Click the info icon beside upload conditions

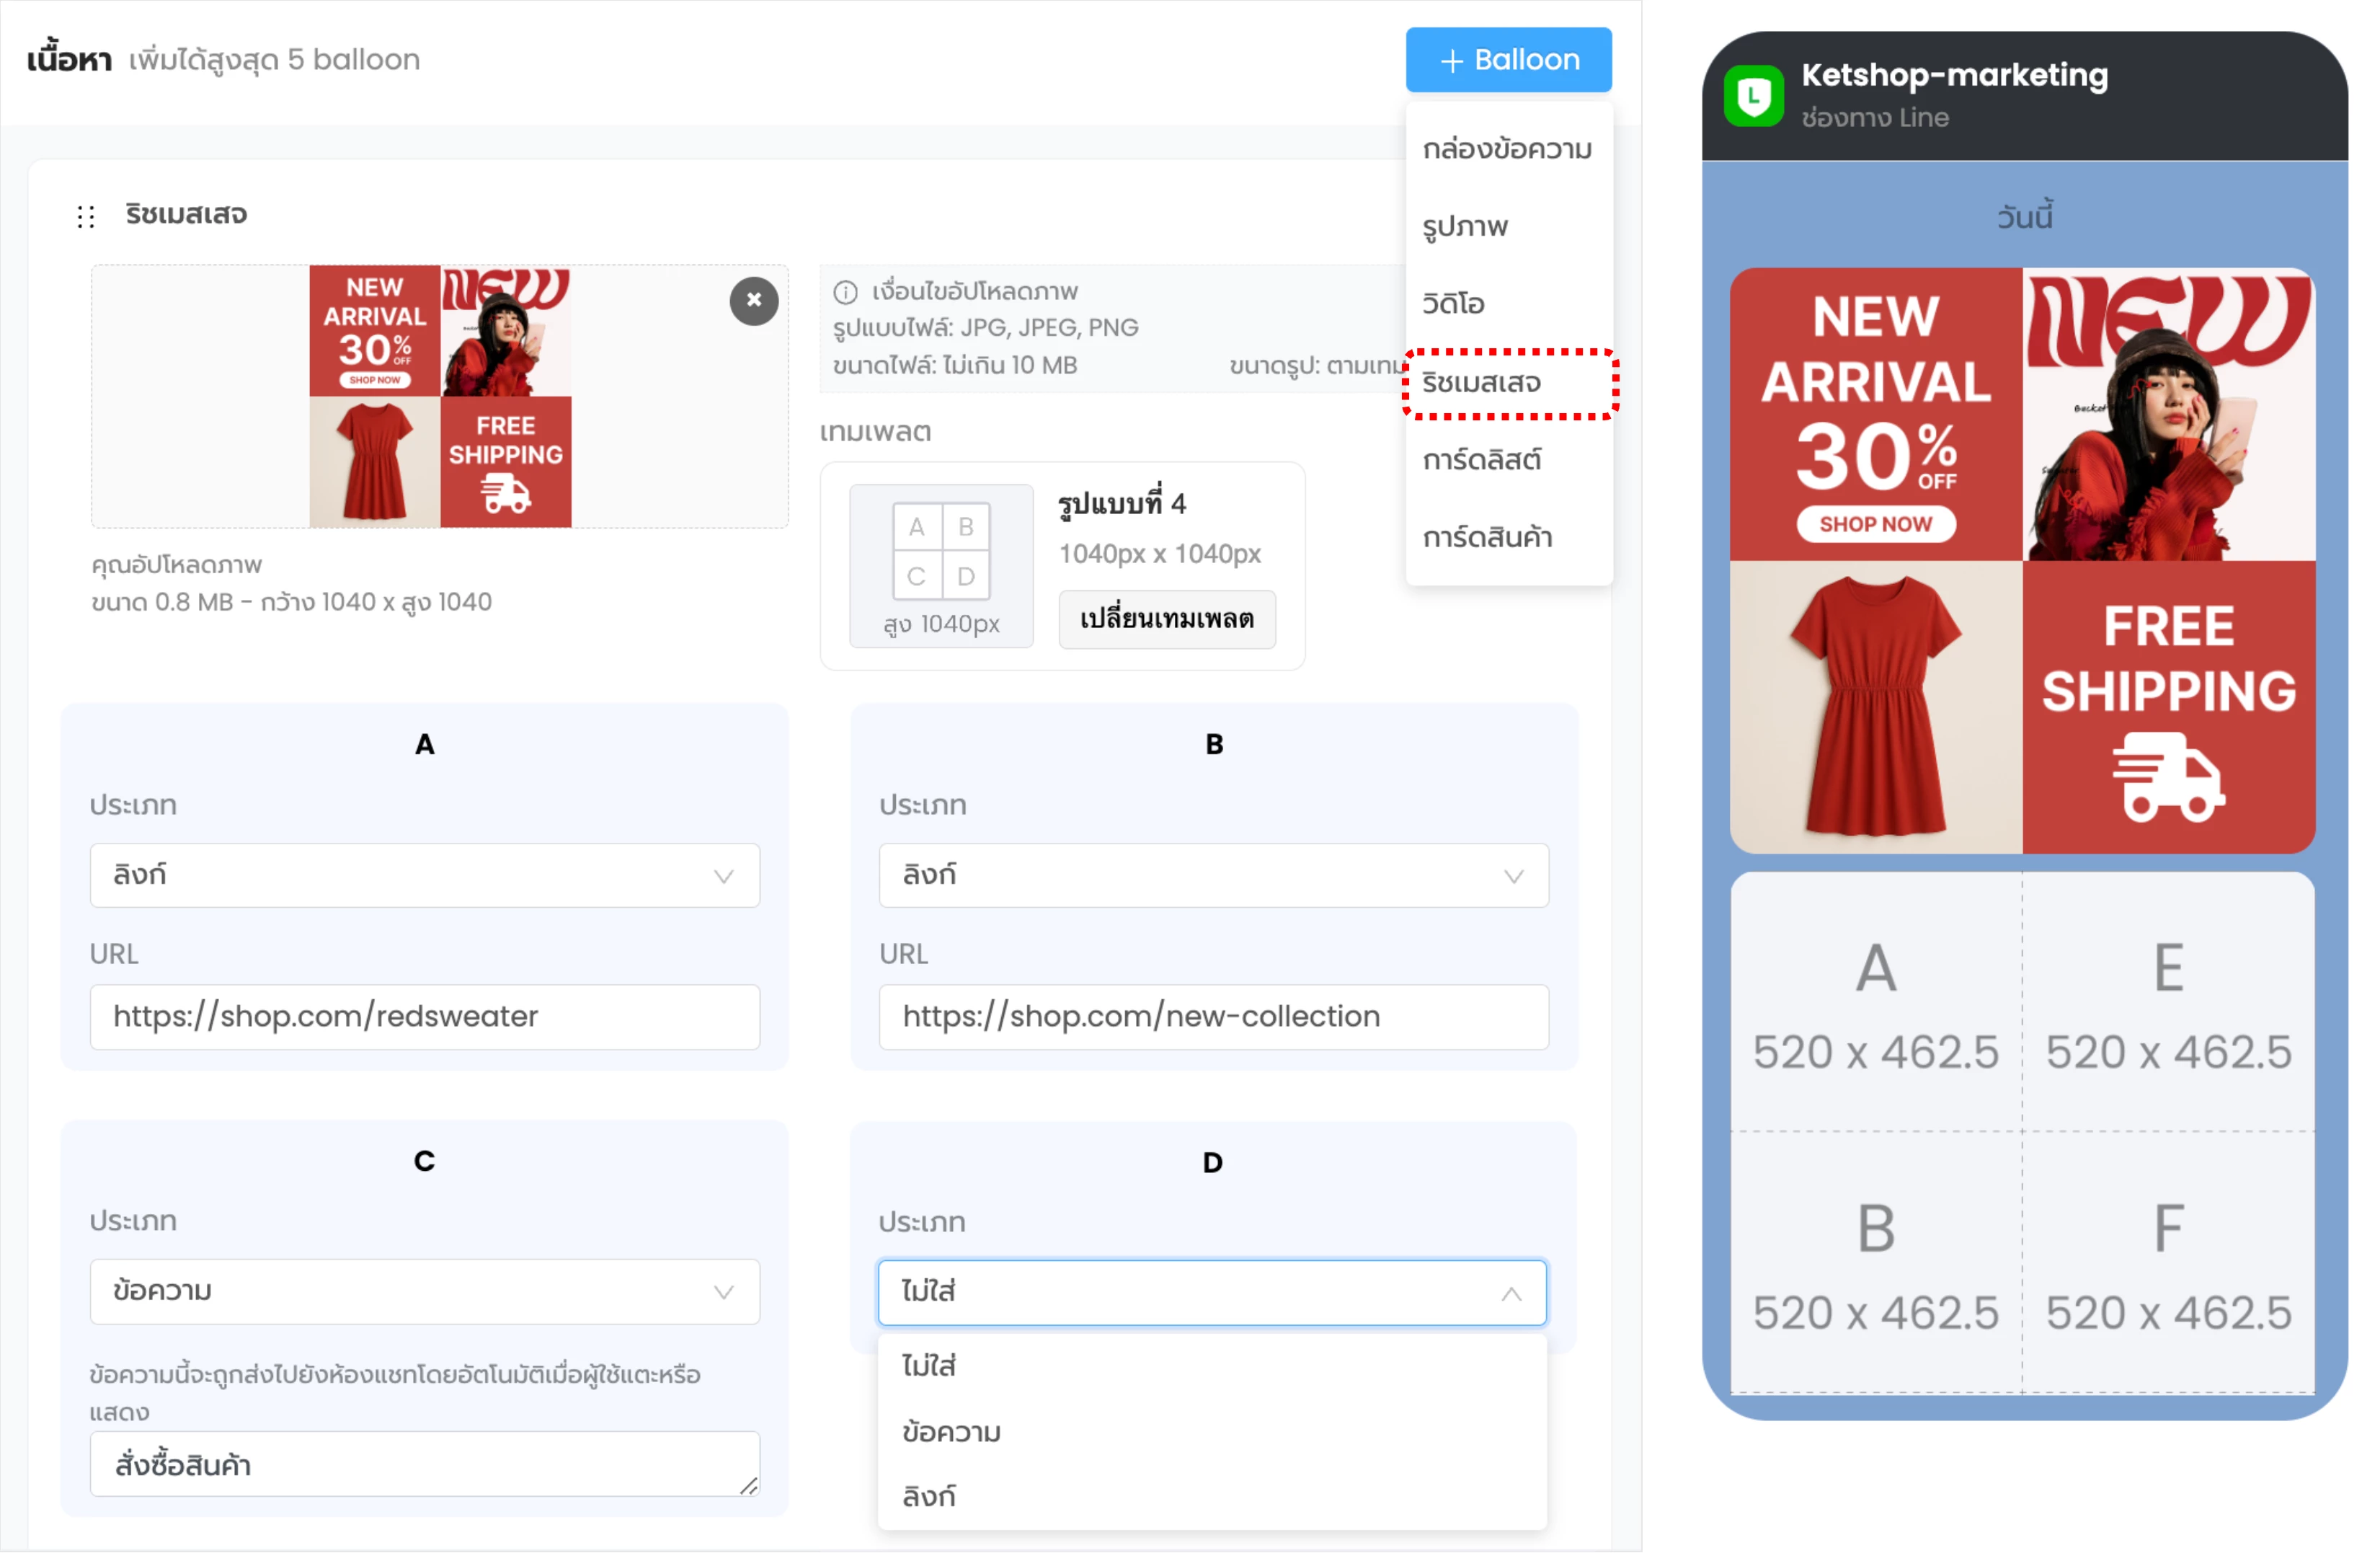coord(845,292)
